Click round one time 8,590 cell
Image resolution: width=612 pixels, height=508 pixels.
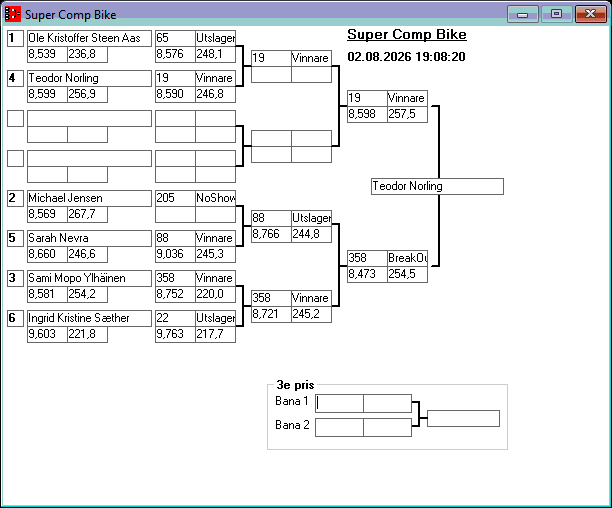pos(175,94)
